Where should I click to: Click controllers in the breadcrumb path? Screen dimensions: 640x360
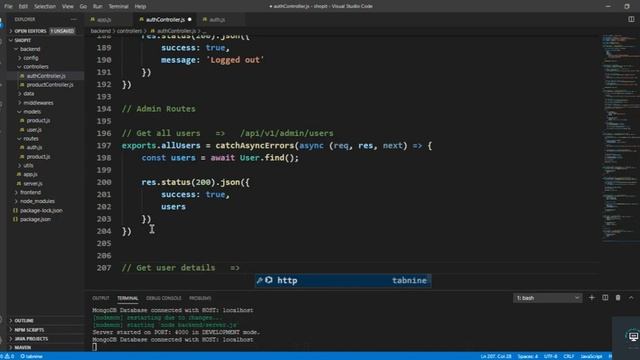tap(129, 31)
